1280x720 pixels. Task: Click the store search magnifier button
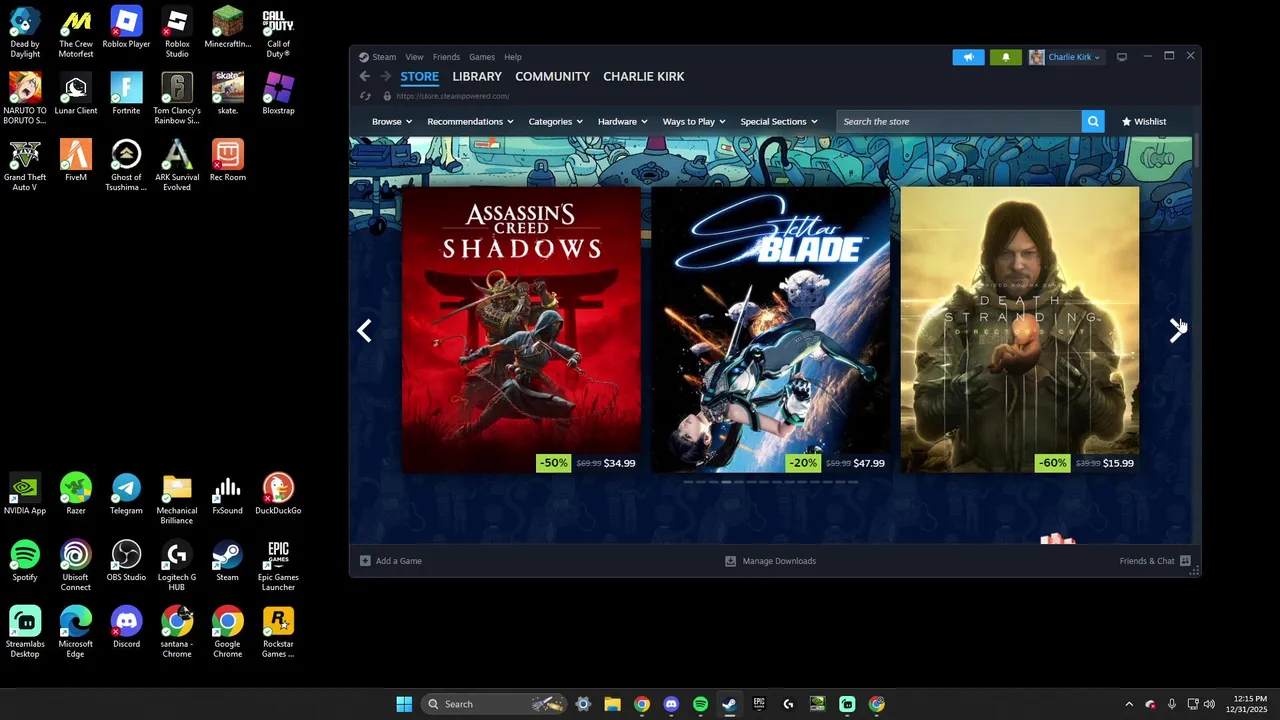coord(1093,121)
